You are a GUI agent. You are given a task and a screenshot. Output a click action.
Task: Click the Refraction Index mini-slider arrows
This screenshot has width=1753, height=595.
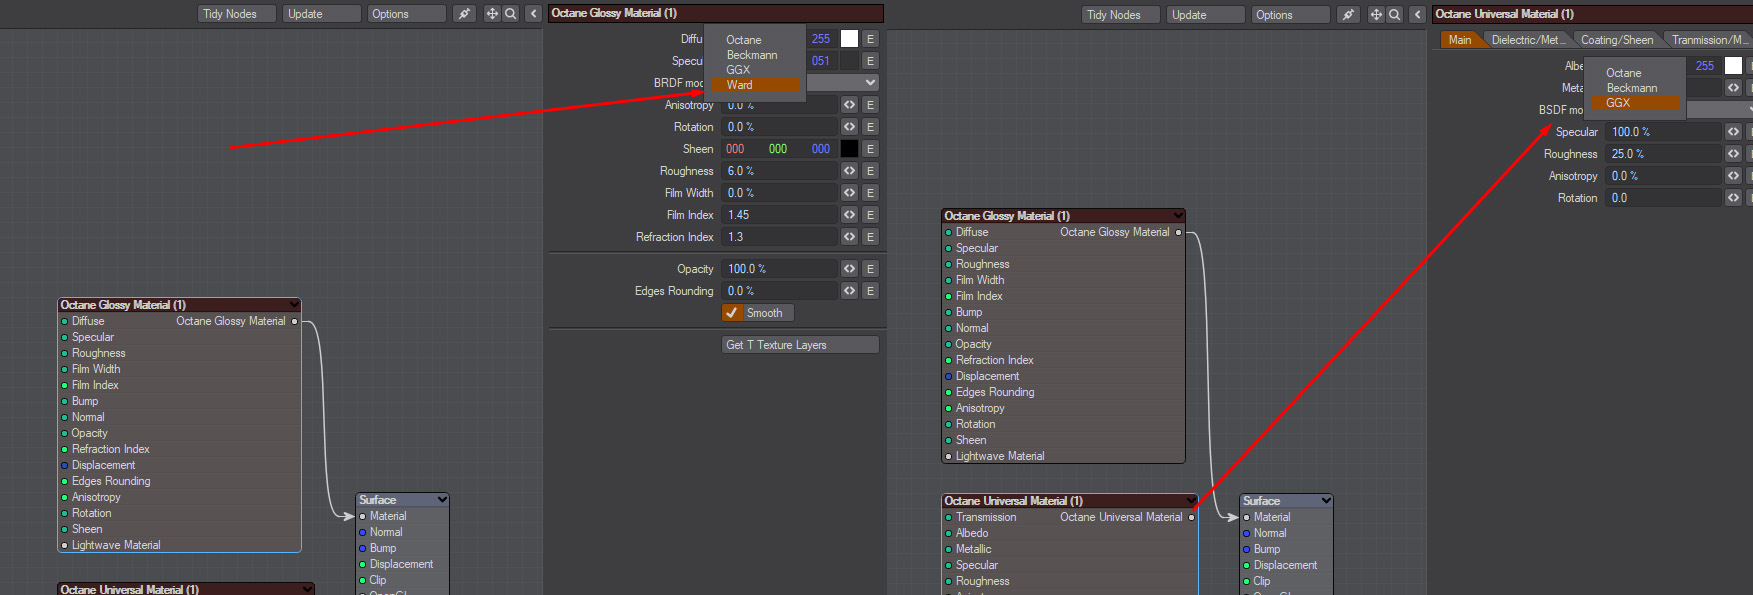click(x=849, y=237)
